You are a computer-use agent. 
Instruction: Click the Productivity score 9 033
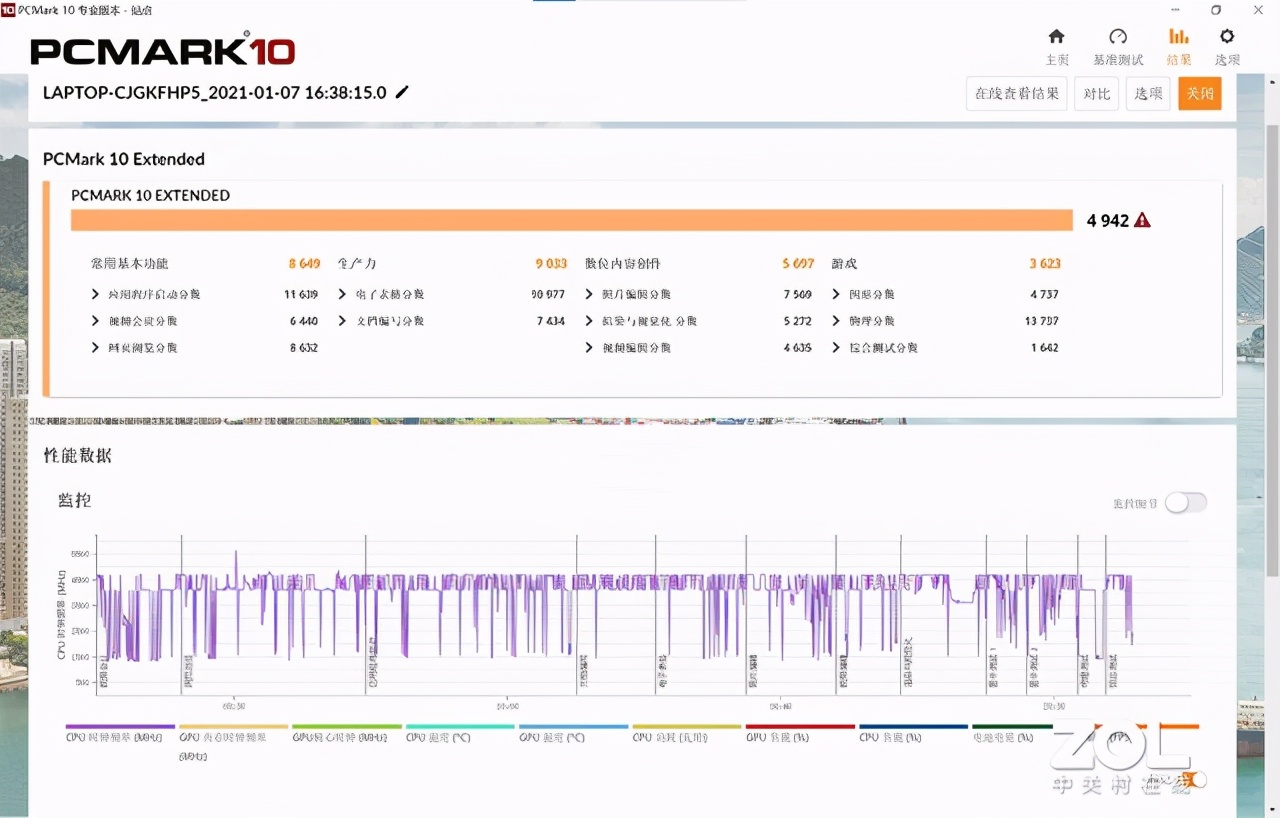(551, 264)
